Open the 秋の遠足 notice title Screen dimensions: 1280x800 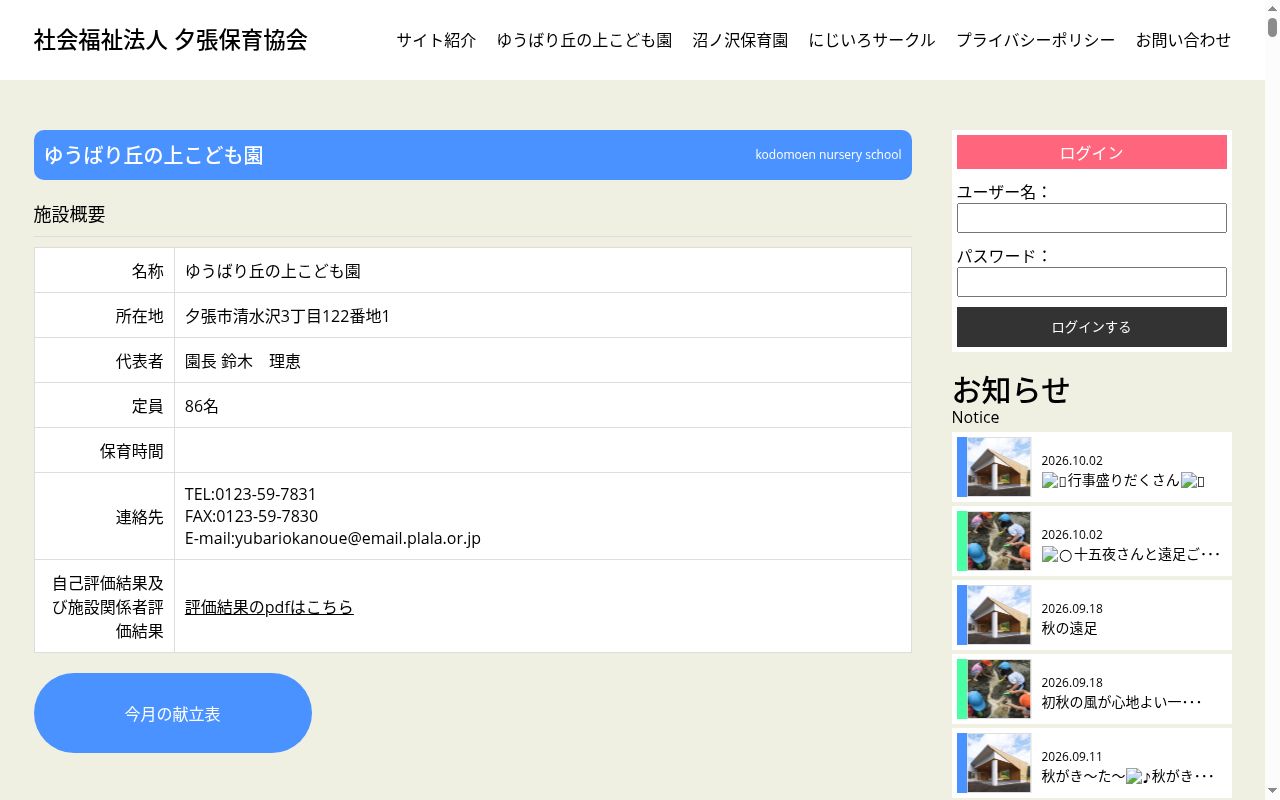tap(1069, 628)
